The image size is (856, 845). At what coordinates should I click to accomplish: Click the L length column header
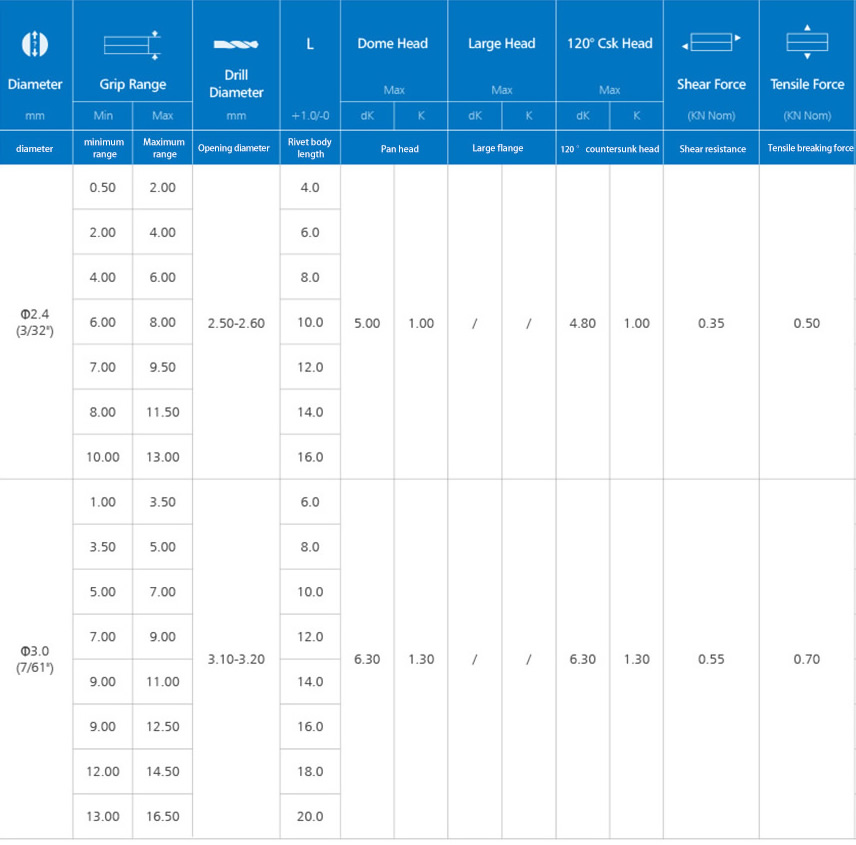pos(310,43)
